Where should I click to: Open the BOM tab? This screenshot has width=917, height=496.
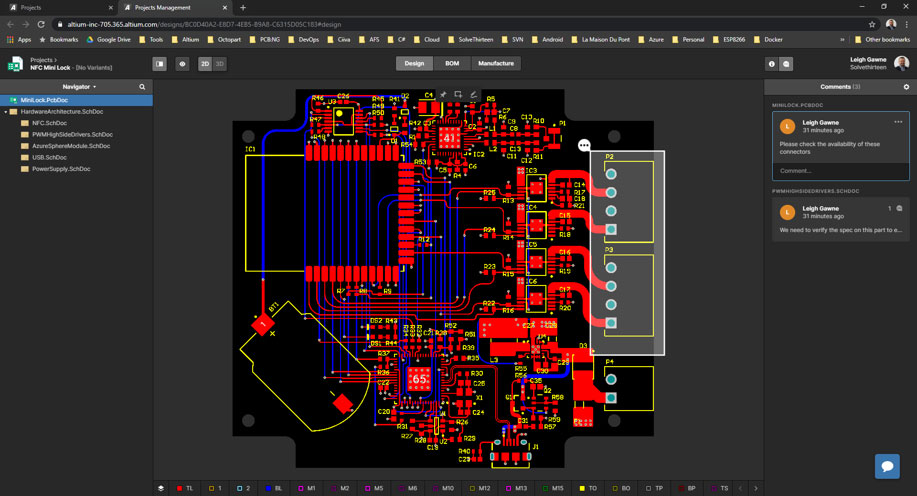coord(452,63)
